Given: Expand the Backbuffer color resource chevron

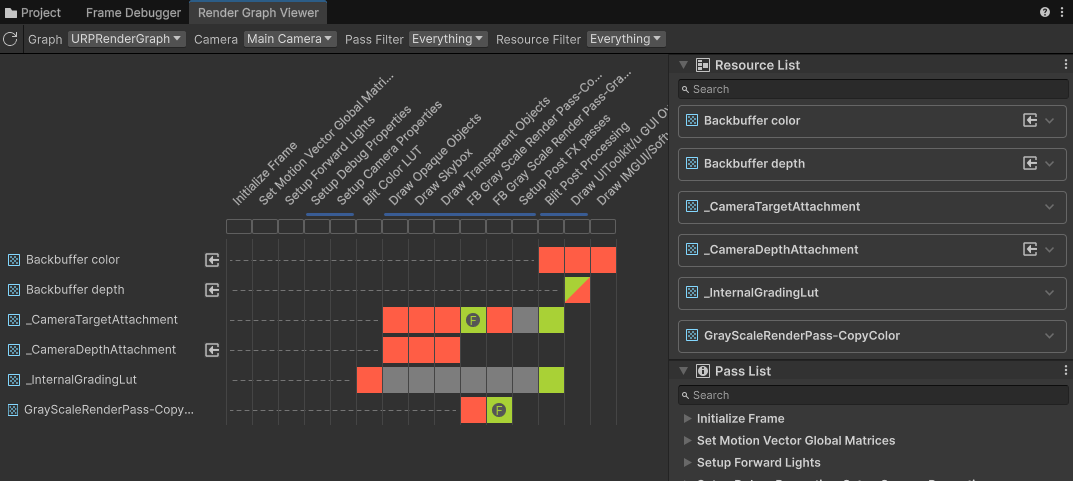Looking at the screenshot, I should [1050, 120].
